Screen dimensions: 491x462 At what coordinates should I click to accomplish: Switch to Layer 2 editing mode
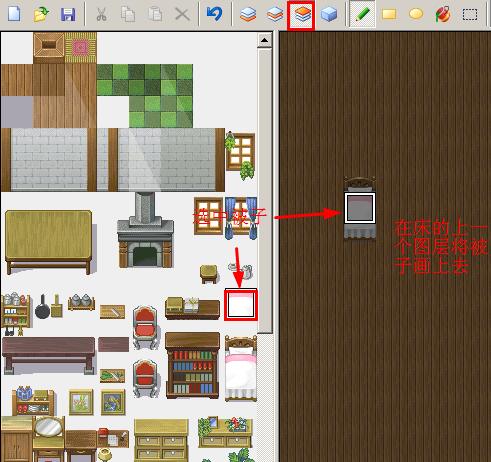[x=275, y=14]
